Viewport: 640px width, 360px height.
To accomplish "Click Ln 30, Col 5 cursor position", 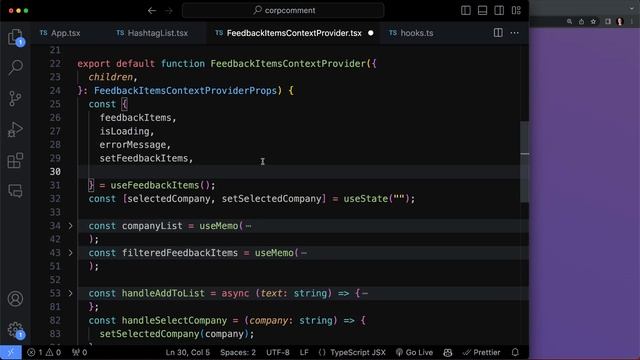I will pos(187,352).
